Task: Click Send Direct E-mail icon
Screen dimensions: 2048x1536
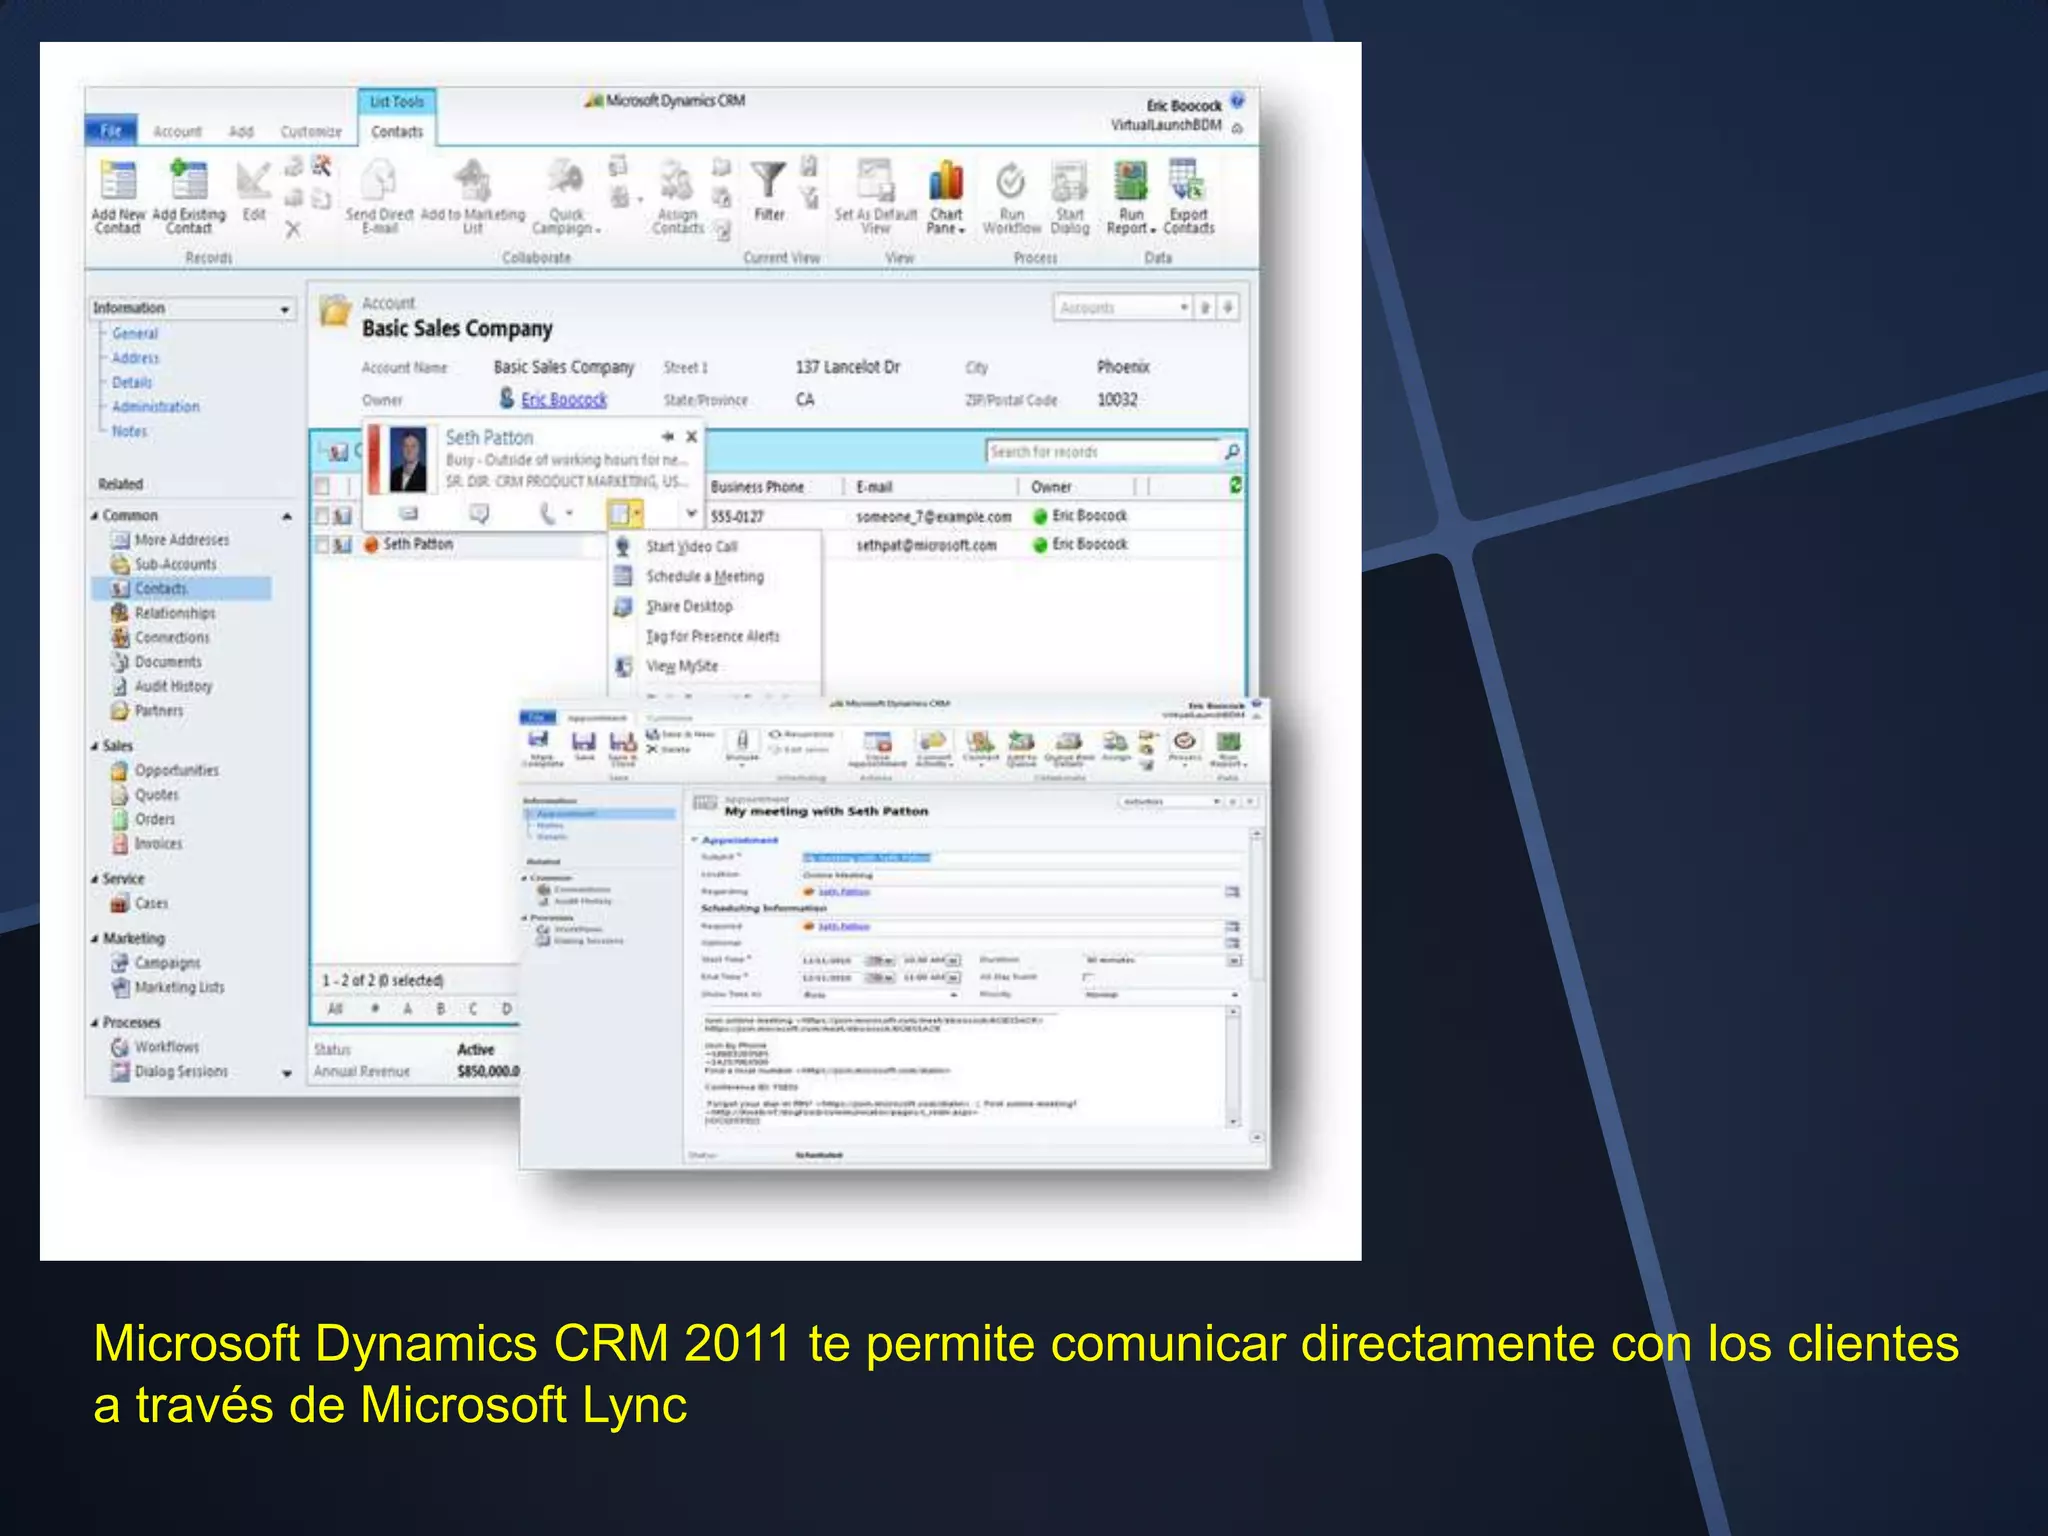Action: point(379,182)
